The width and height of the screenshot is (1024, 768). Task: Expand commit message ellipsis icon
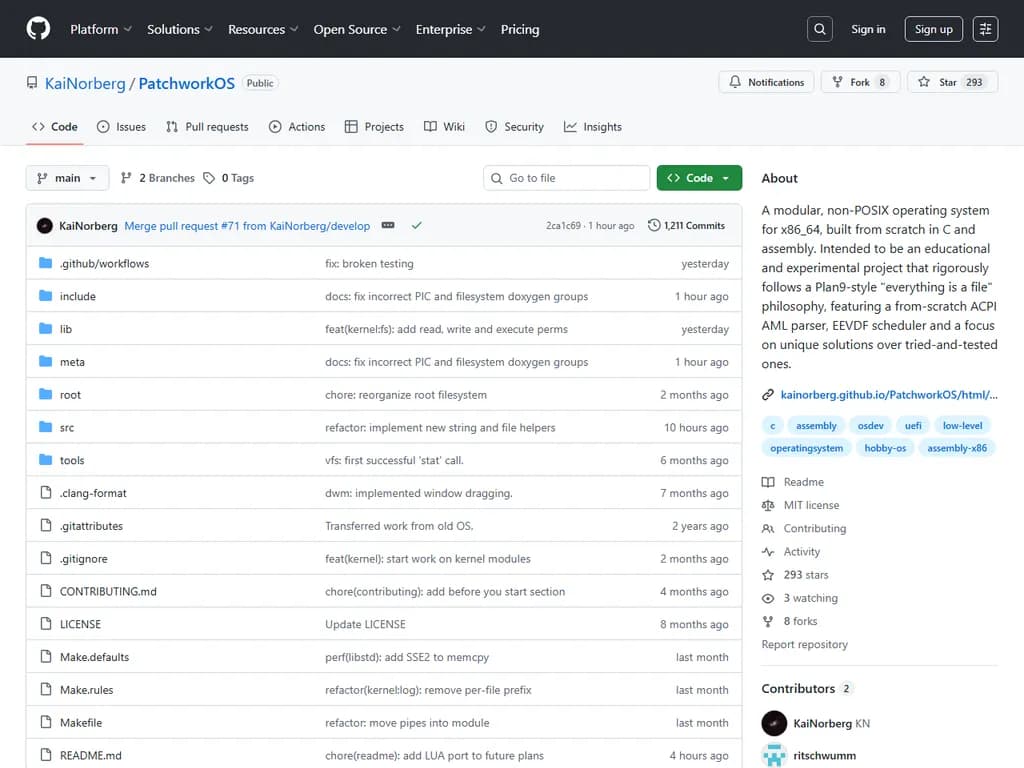[x=388, y=226]
